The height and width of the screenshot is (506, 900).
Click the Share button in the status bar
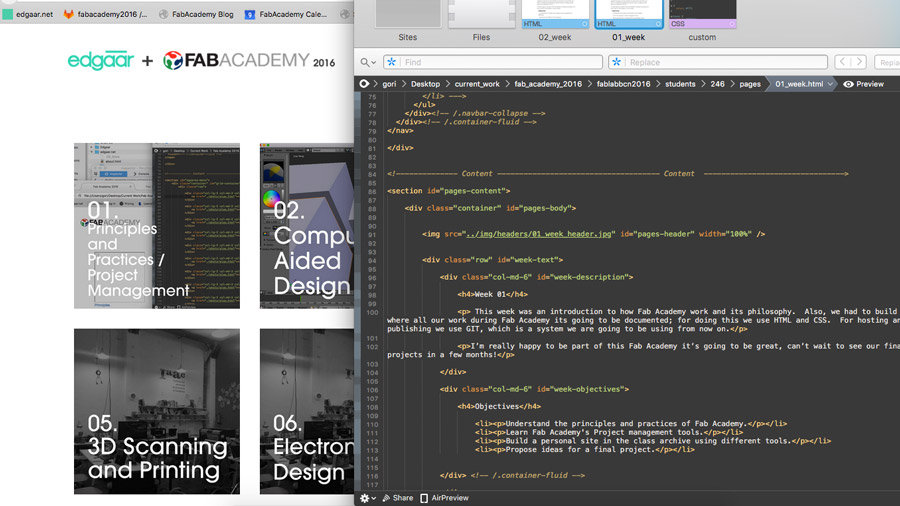[397, 498]
